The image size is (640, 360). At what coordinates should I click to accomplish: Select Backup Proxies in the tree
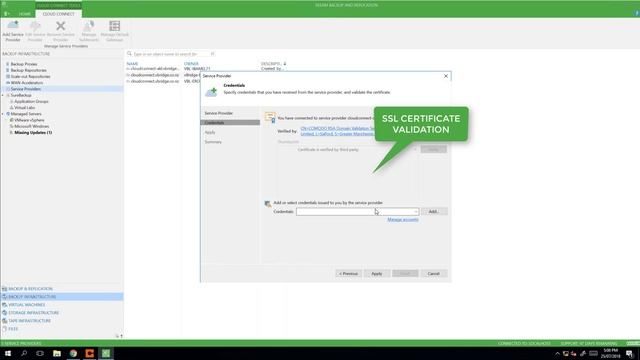coord(24,64)
